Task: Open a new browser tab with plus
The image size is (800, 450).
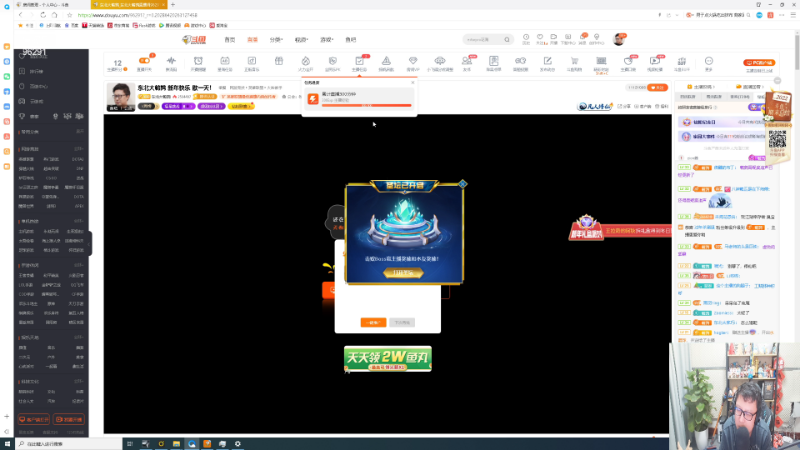Action: tap(172, 5)
